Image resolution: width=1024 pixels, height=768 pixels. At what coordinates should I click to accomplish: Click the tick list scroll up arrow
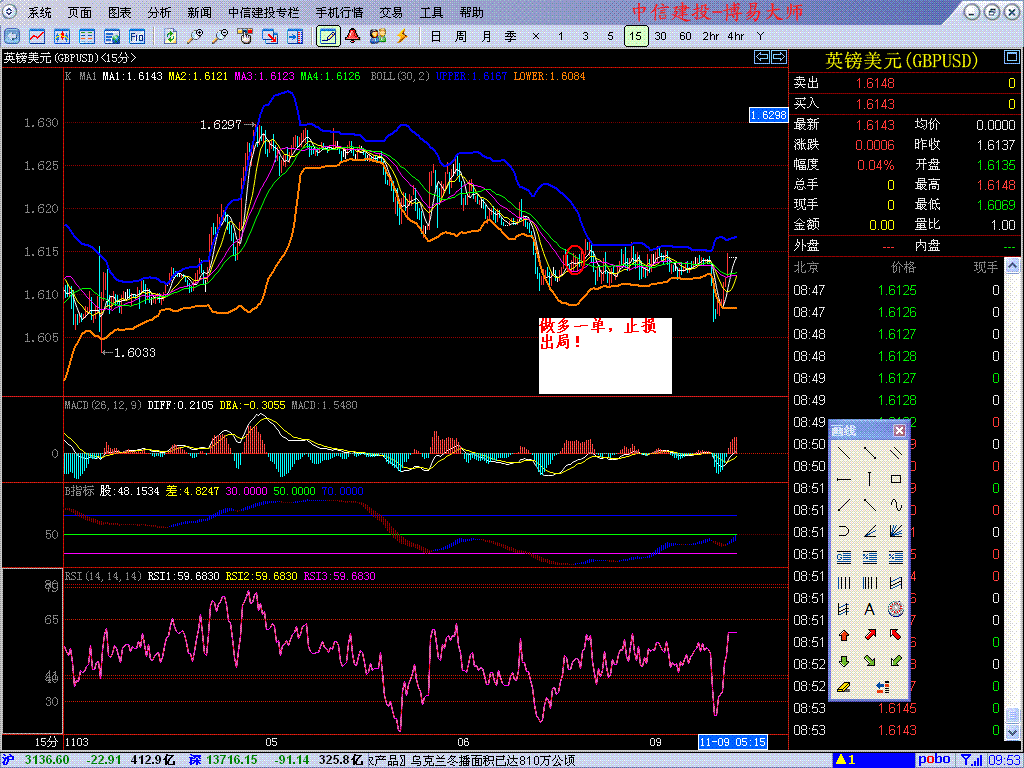1012,265
